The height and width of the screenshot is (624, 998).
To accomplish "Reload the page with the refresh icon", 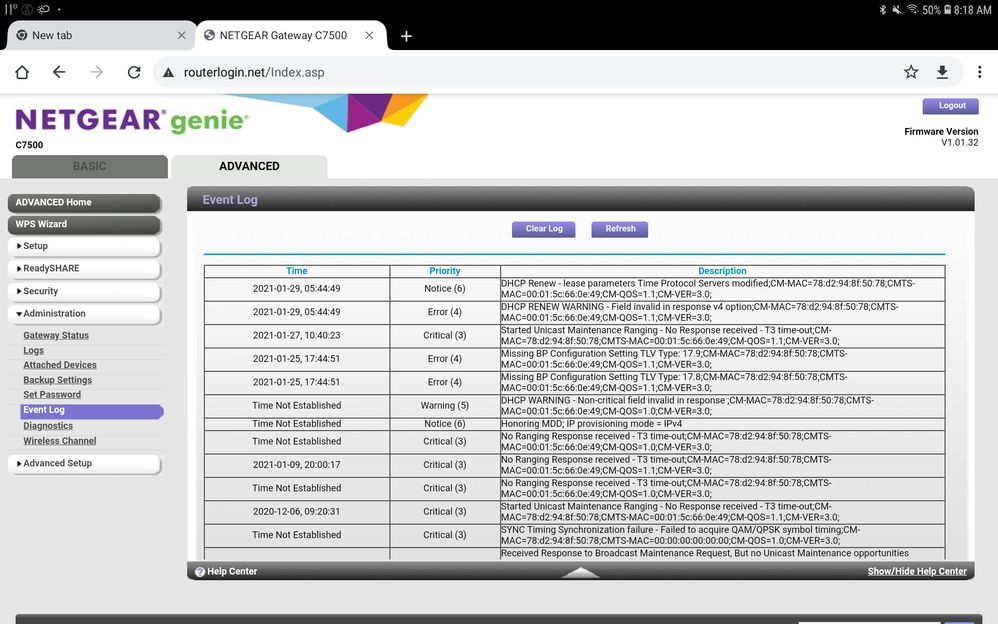I will click(x=134, y=72).
